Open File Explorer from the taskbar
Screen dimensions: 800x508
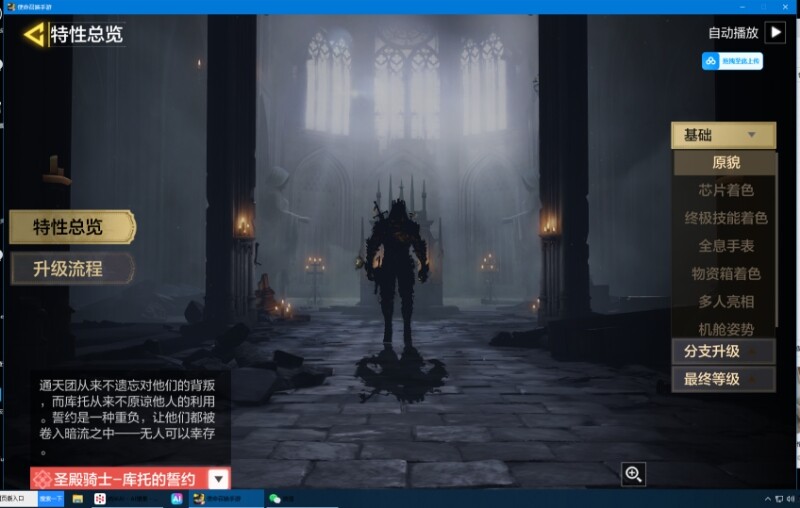78,498
